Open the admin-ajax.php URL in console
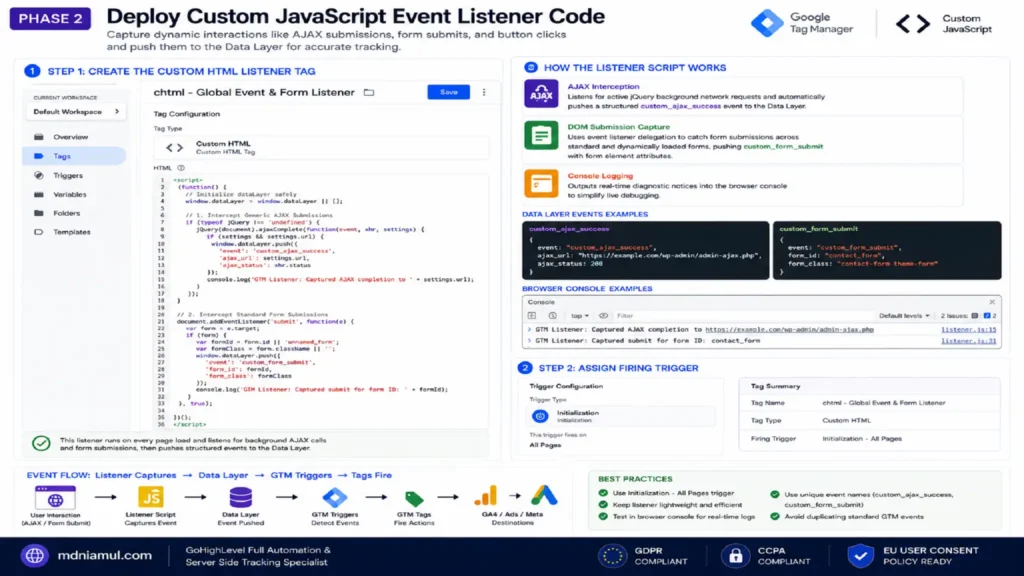Viewport: 1024px width, 576px height. (789, 330)
